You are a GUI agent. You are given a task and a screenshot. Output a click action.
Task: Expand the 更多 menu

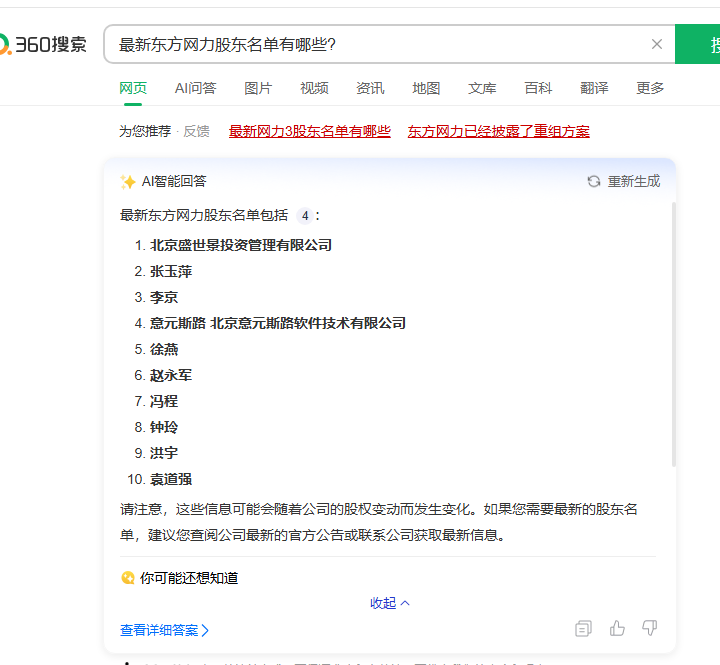pos(650,88)
